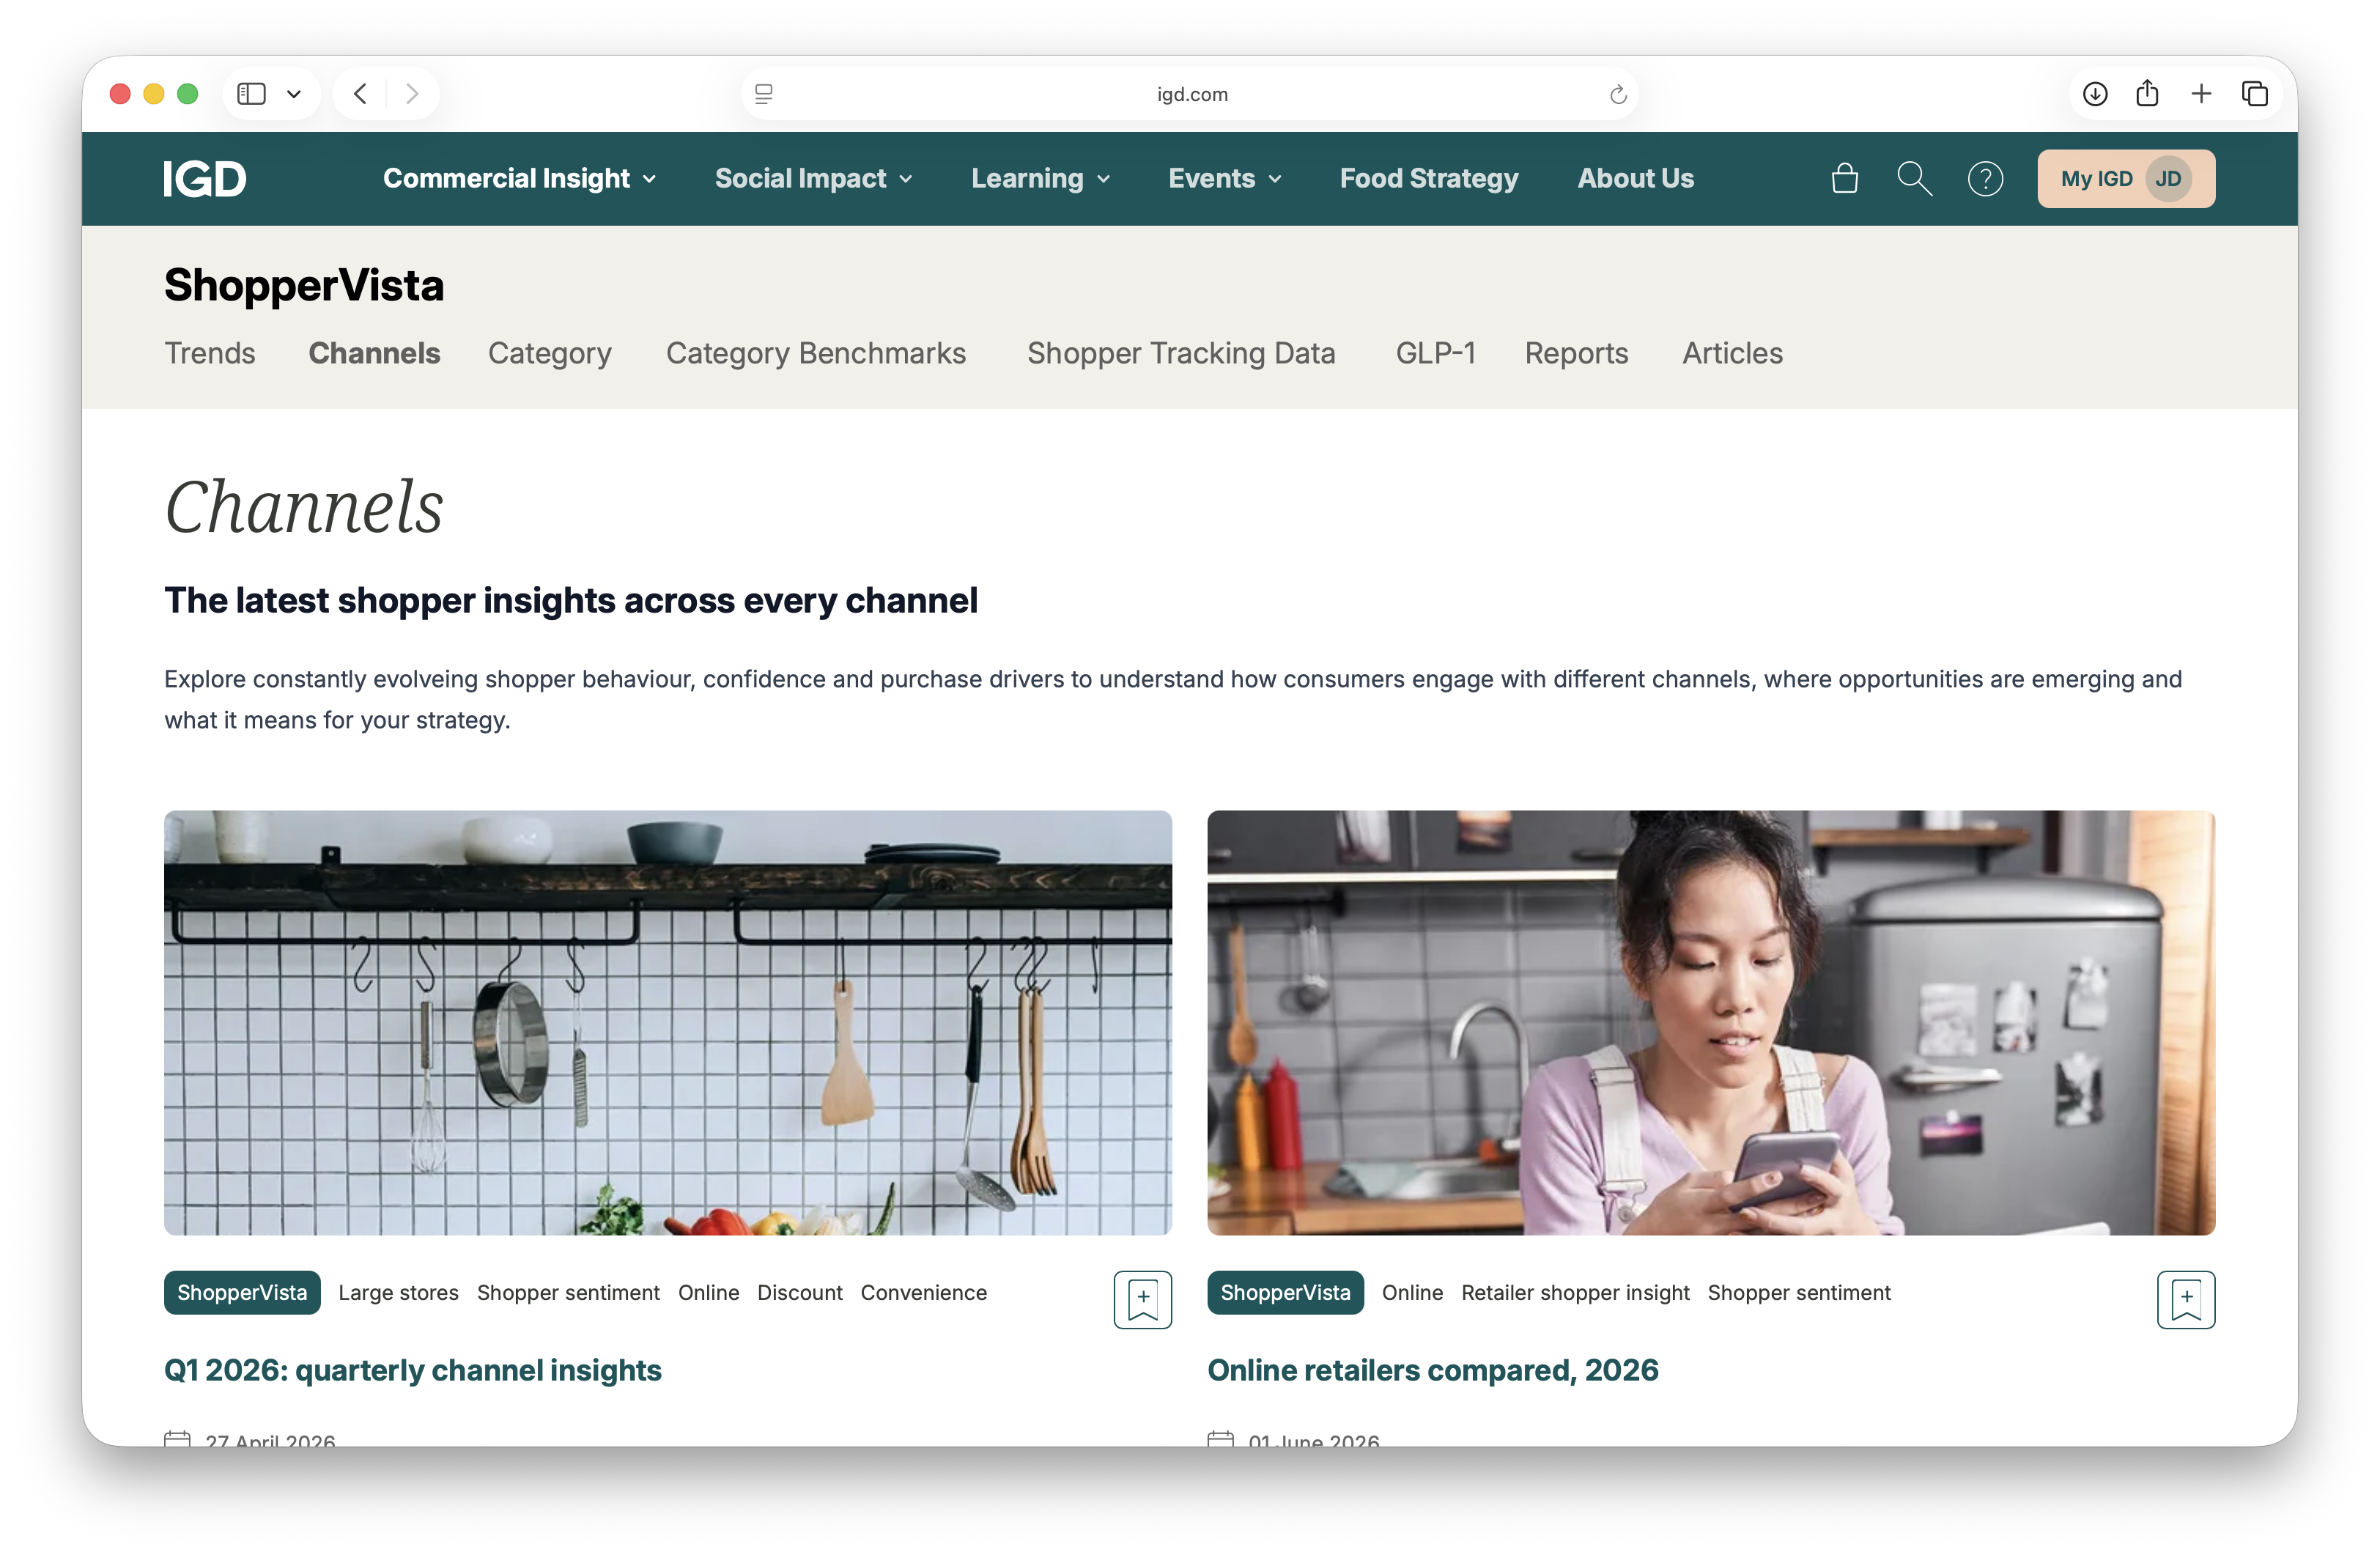Open the Category Benchmarks tab
Viewport: 2380px width, 1555px height.
816,353
